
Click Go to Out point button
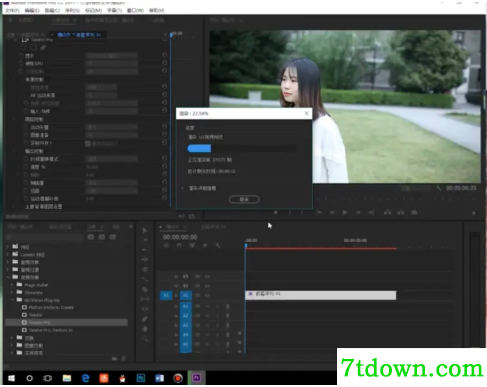(x=371, y=212)
